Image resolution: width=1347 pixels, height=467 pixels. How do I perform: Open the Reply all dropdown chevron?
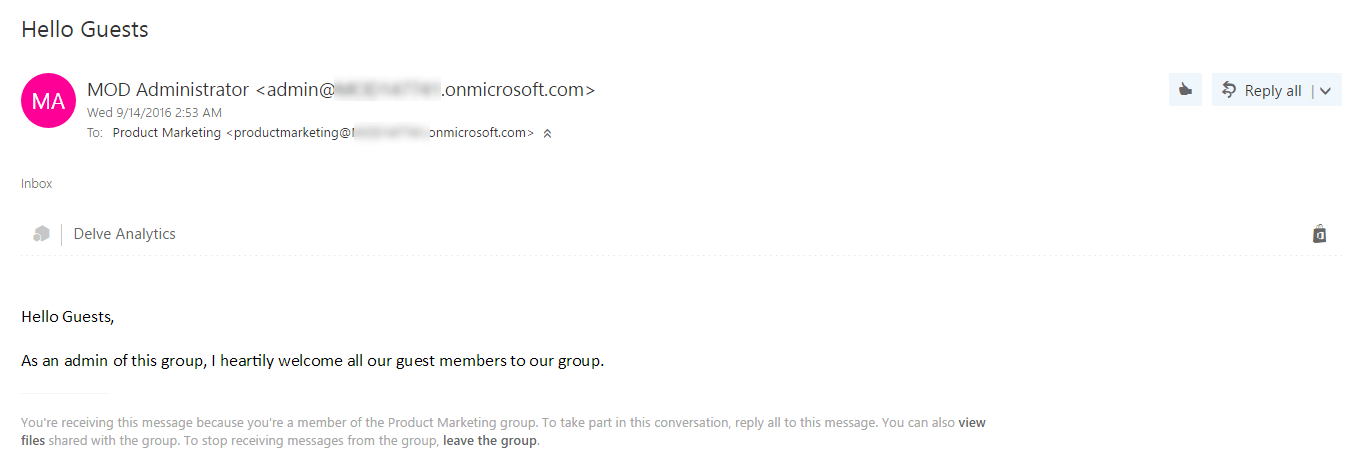pyautogui.click(x=1326, y=91)
